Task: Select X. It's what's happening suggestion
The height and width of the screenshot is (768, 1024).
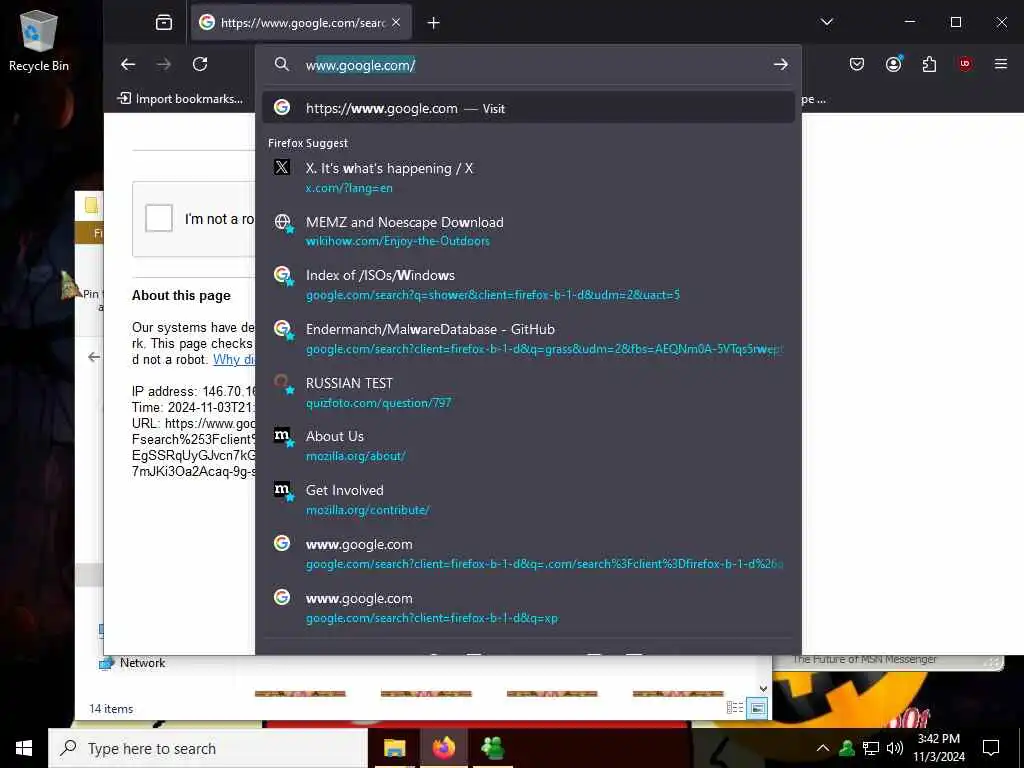Action: pos(528,178)
